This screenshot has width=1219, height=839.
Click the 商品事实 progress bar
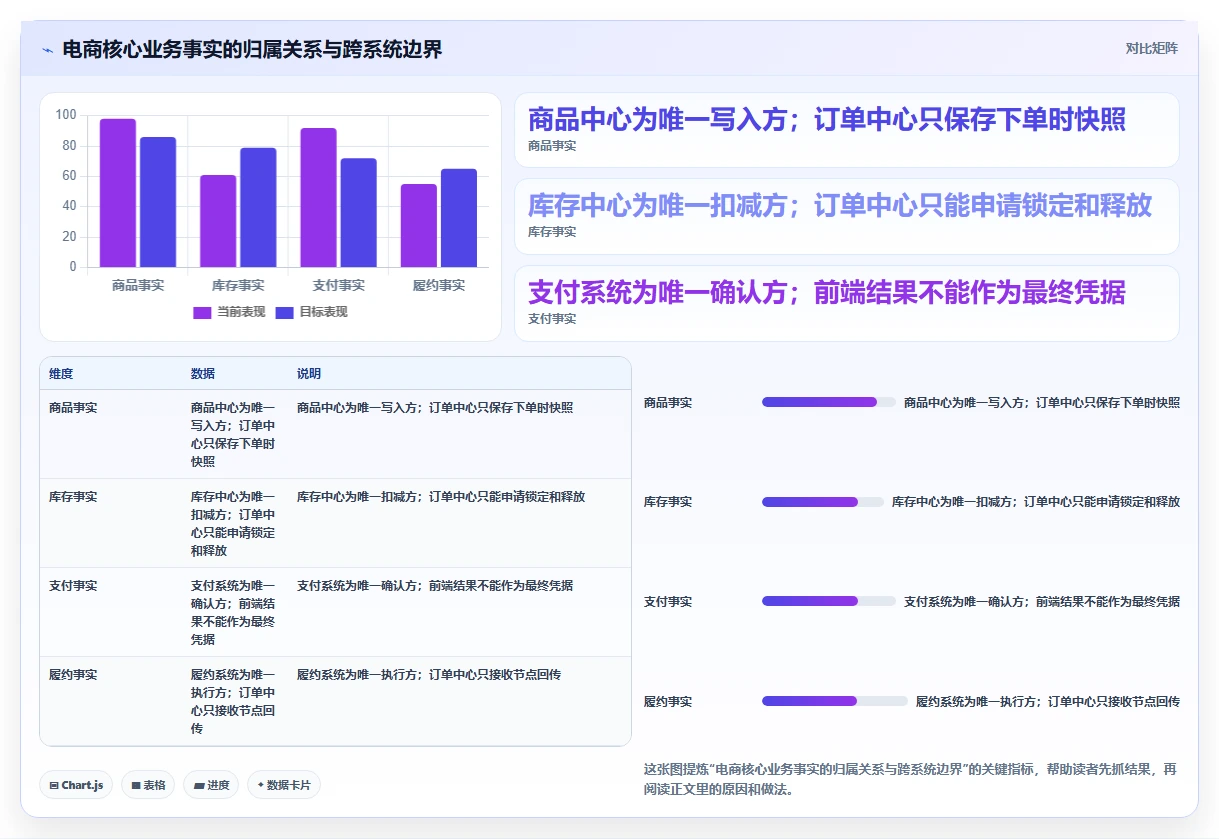coord(829,402)
